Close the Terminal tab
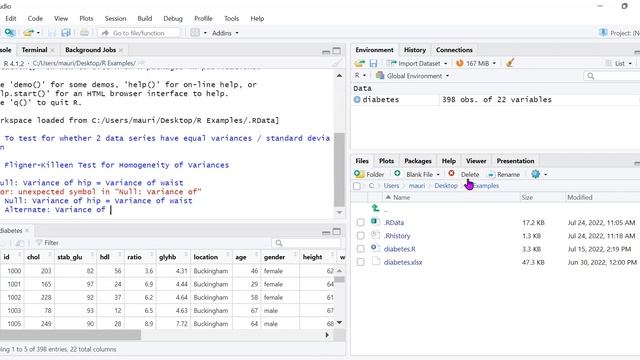 coord(52,50)
